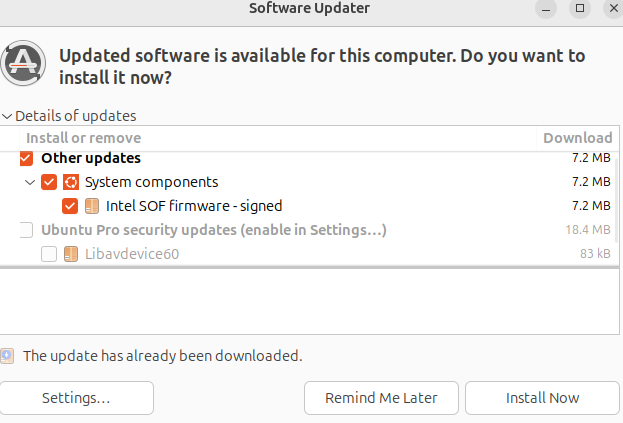Open the Settings... dialog
The width and height of the screenshot is (623, 423).
tap(76, 398)
